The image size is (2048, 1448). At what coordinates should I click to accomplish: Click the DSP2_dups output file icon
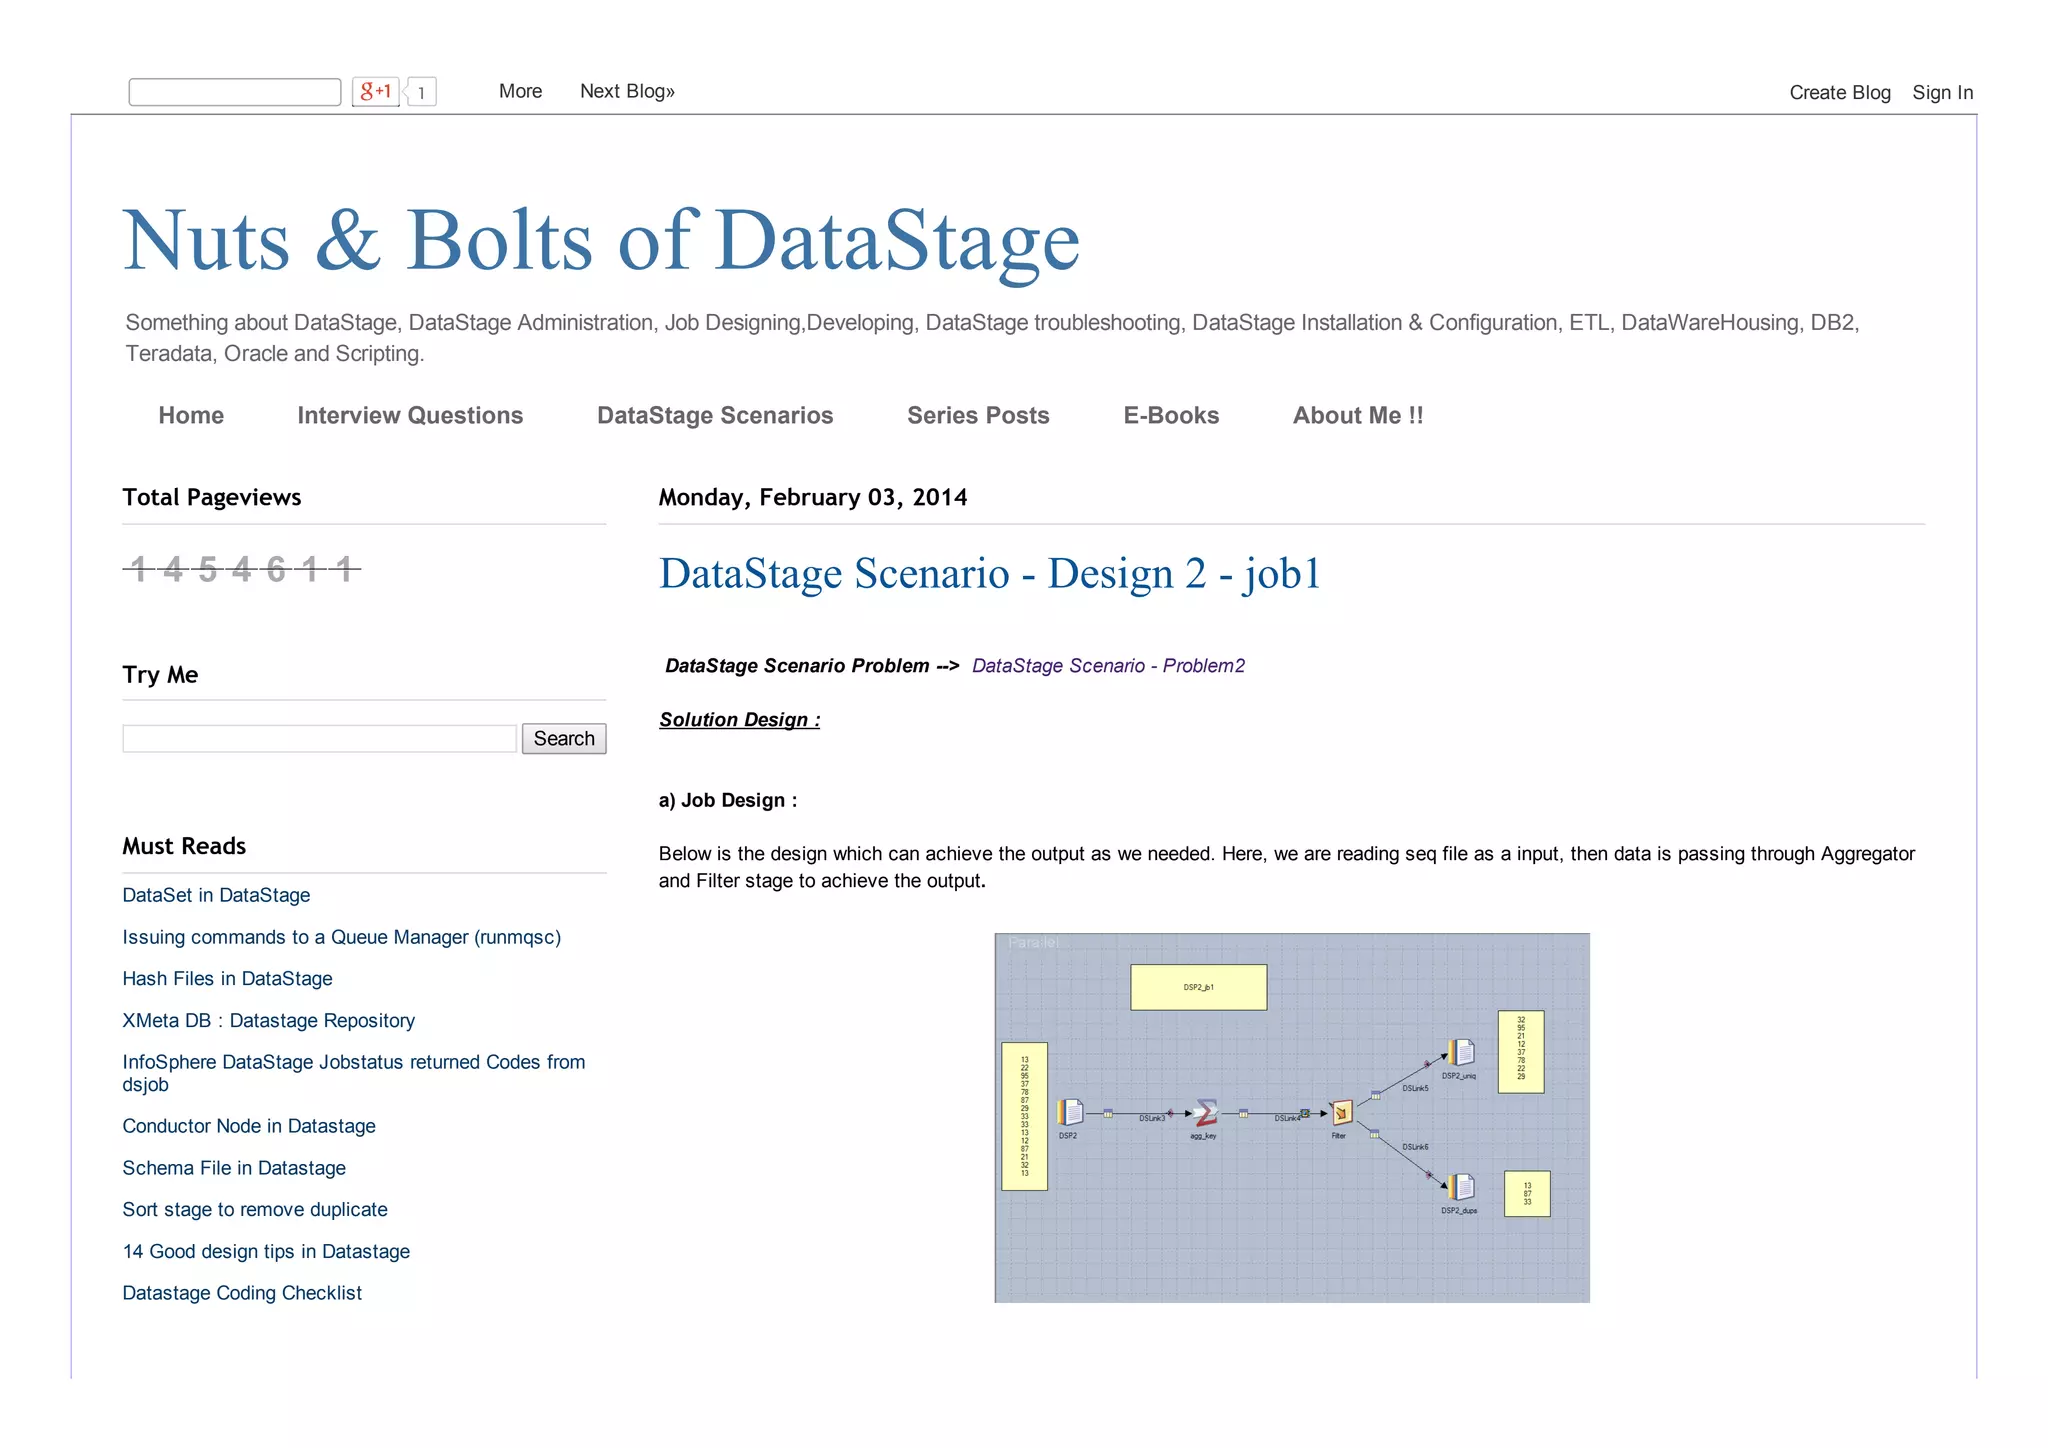coord(1461,1187)
